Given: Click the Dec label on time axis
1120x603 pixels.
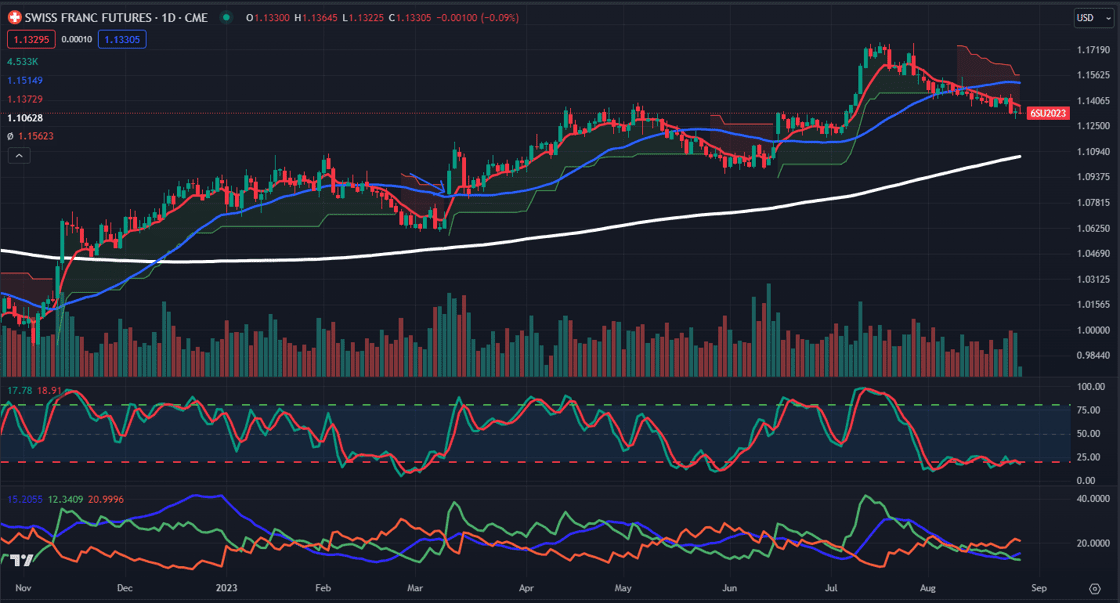Looking at the screenshot, I should 124,588.
